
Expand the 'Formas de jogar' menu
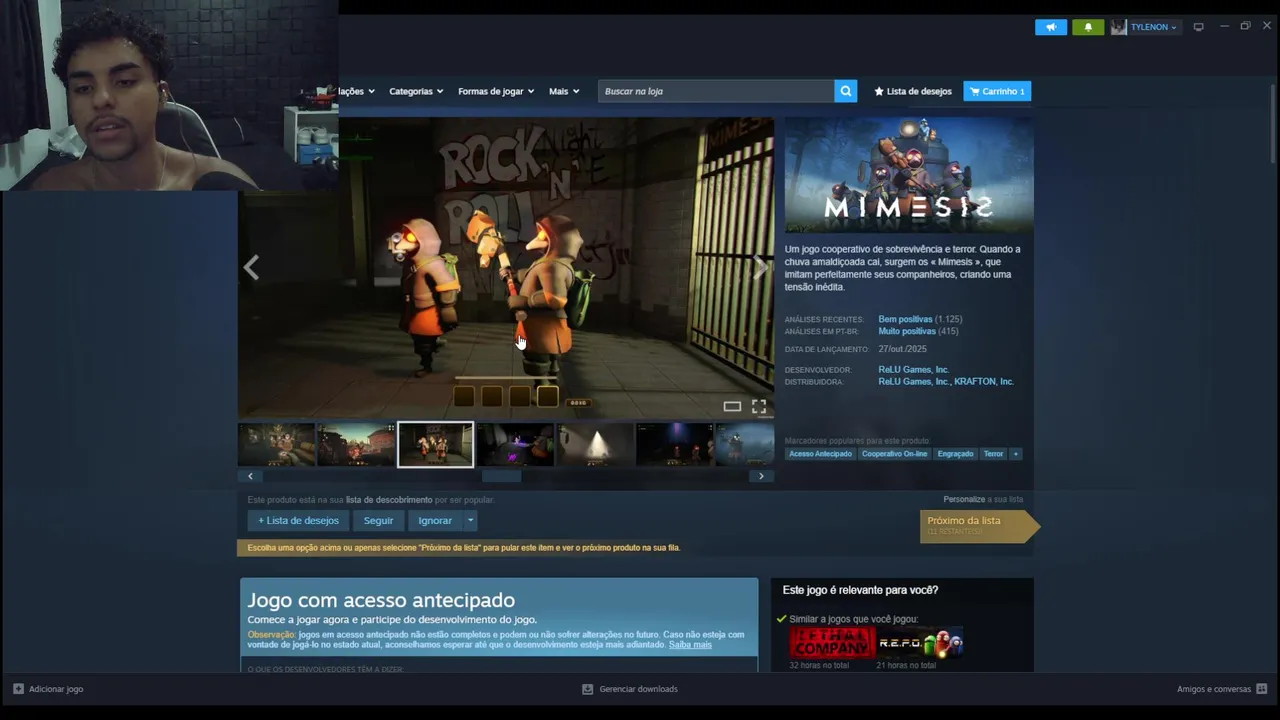[496, 91]
